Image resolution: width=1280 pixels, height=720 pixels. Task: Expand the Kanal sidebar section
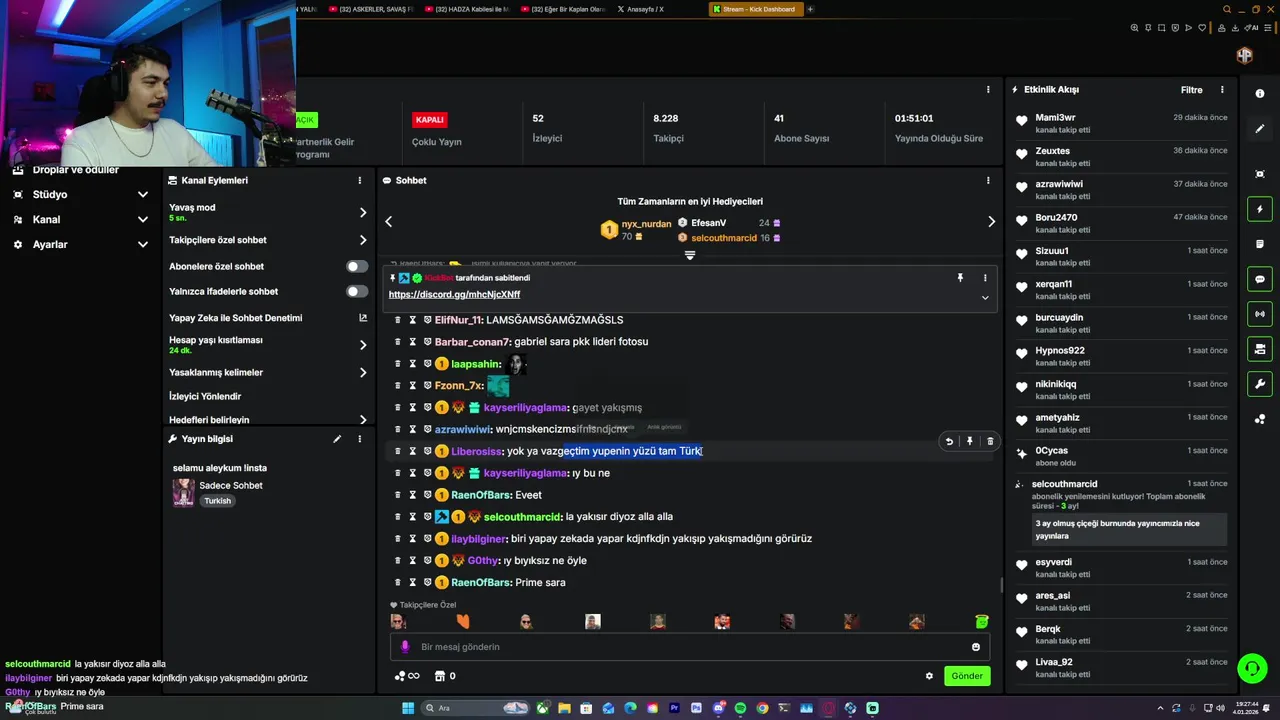(x=142, y=220)
